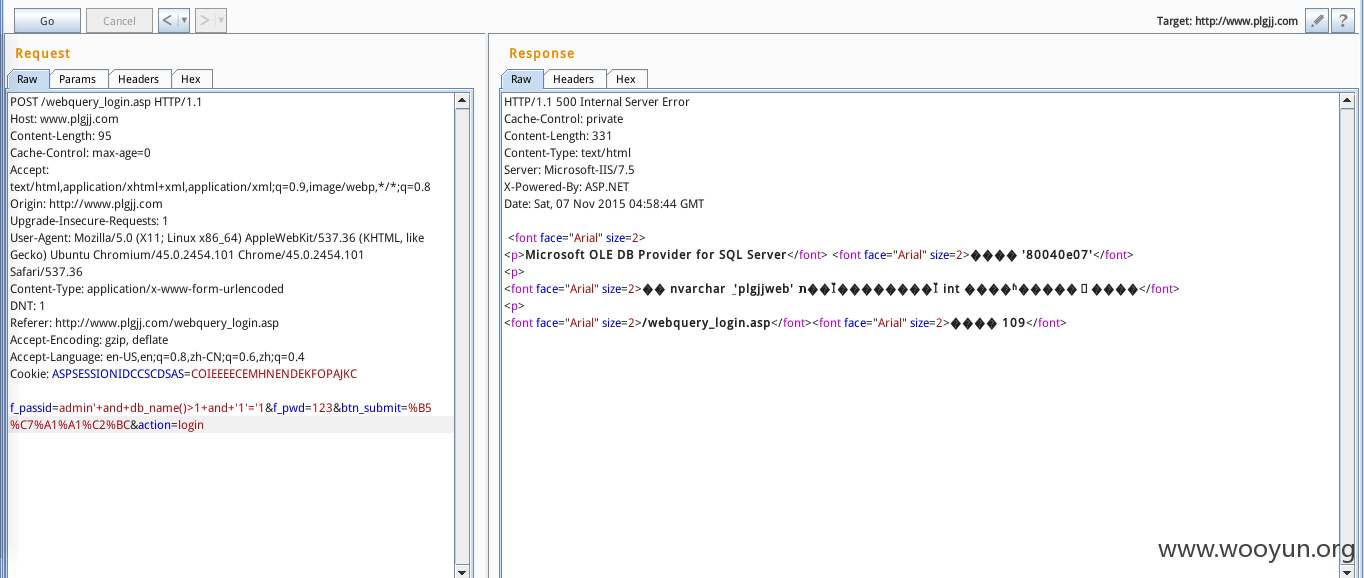Click Microsoft OLE DB Provider for SQL Server text
Viewport: 1364px width, 578px height.
(656, 255)
